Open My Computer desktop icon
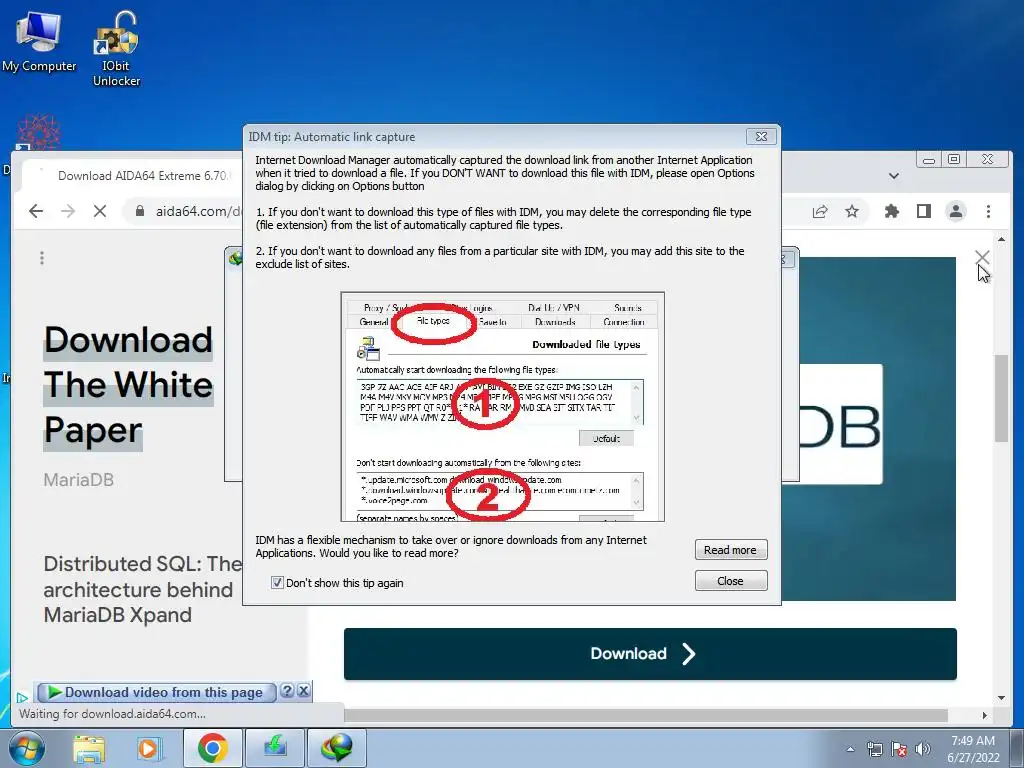 (x=39, y=42)
